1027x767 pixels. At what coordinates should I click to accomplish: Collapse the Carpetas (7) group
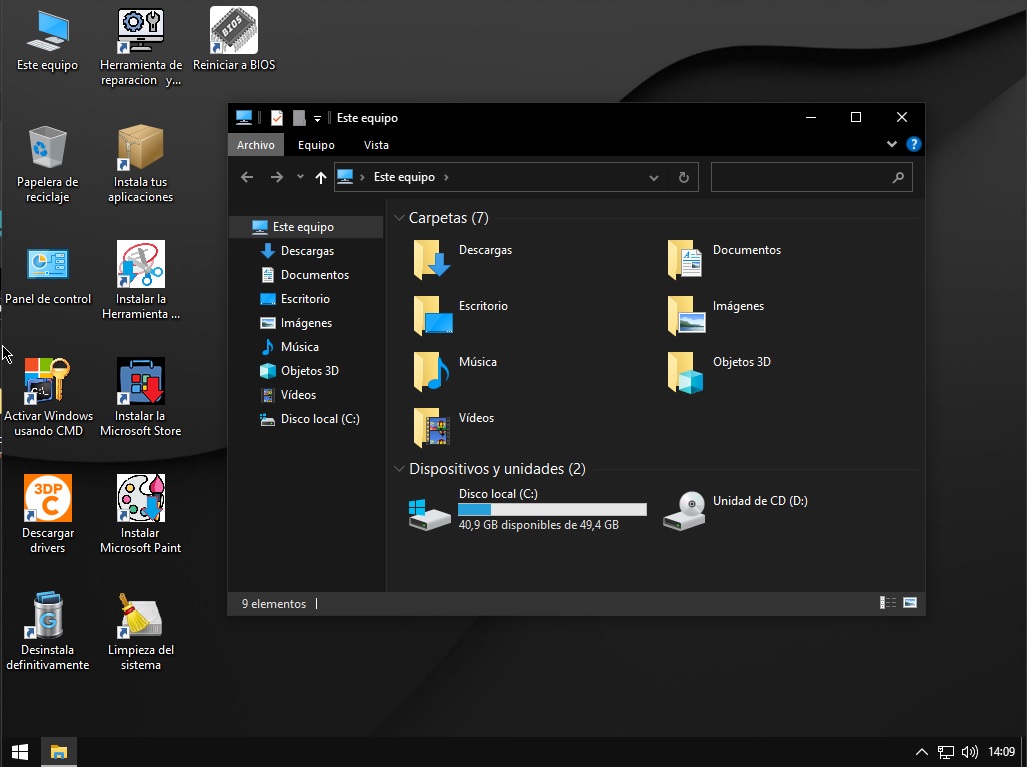tap(399, 217)
